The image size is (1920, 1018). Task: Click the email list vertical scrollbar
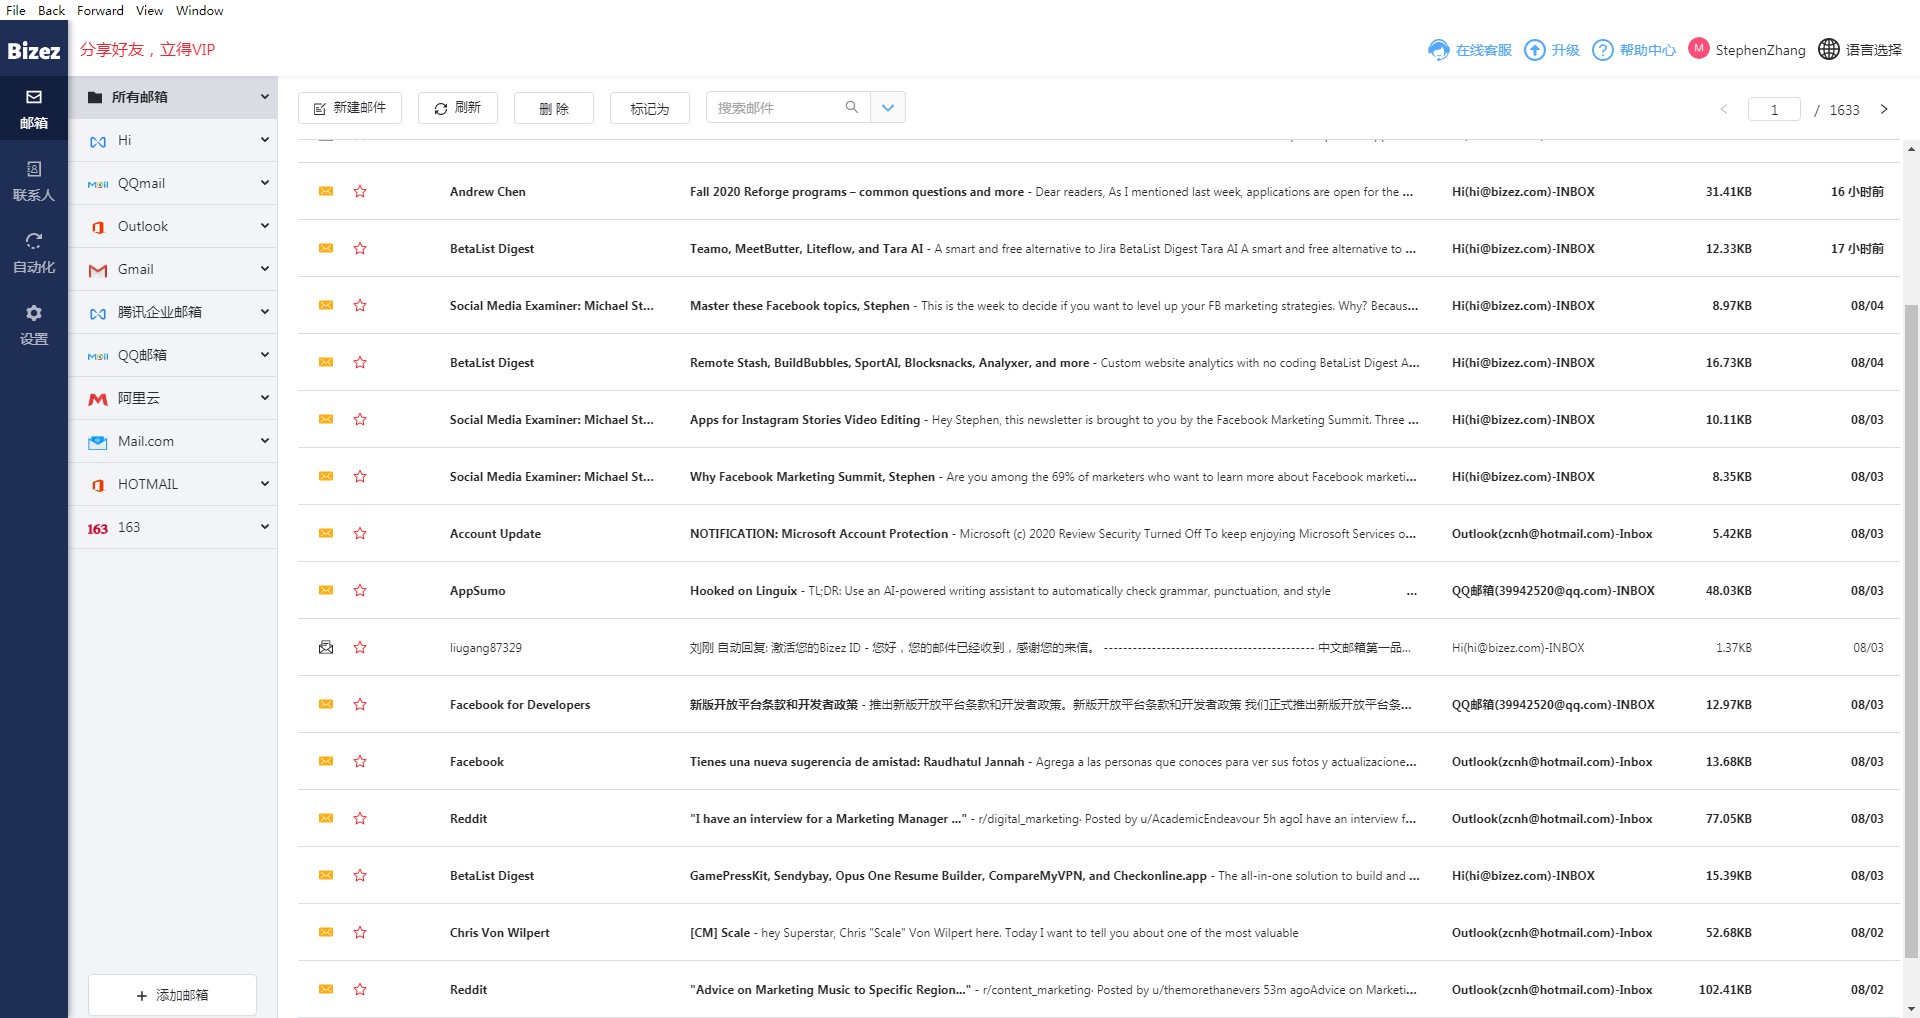click(x=1911, y=630)
